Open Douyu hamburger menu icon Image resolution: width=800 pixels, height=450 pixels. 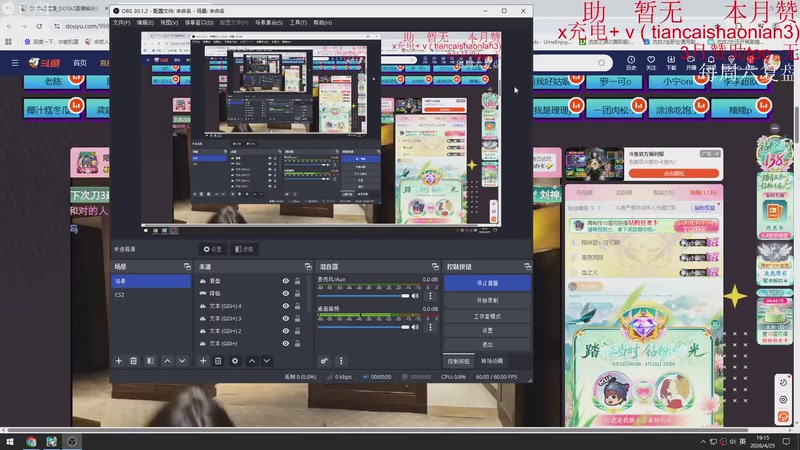click(x=15, y=63)
